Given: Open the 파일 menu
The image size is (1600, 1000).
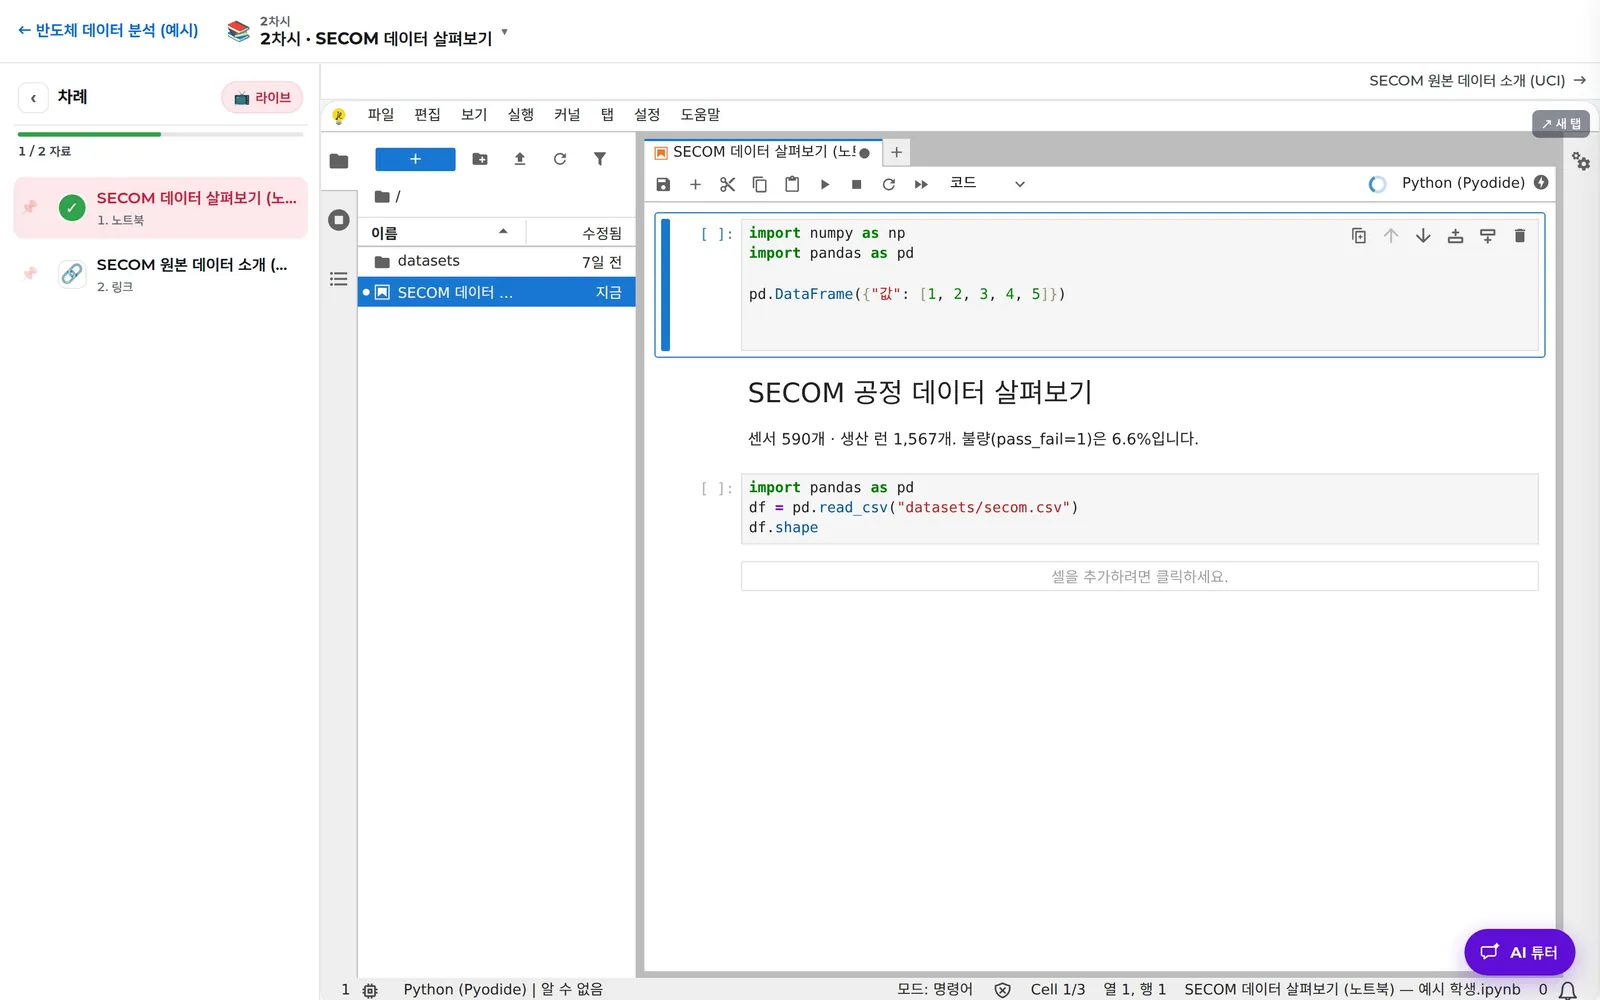Looking at the screenshot, I should point(381,115).
